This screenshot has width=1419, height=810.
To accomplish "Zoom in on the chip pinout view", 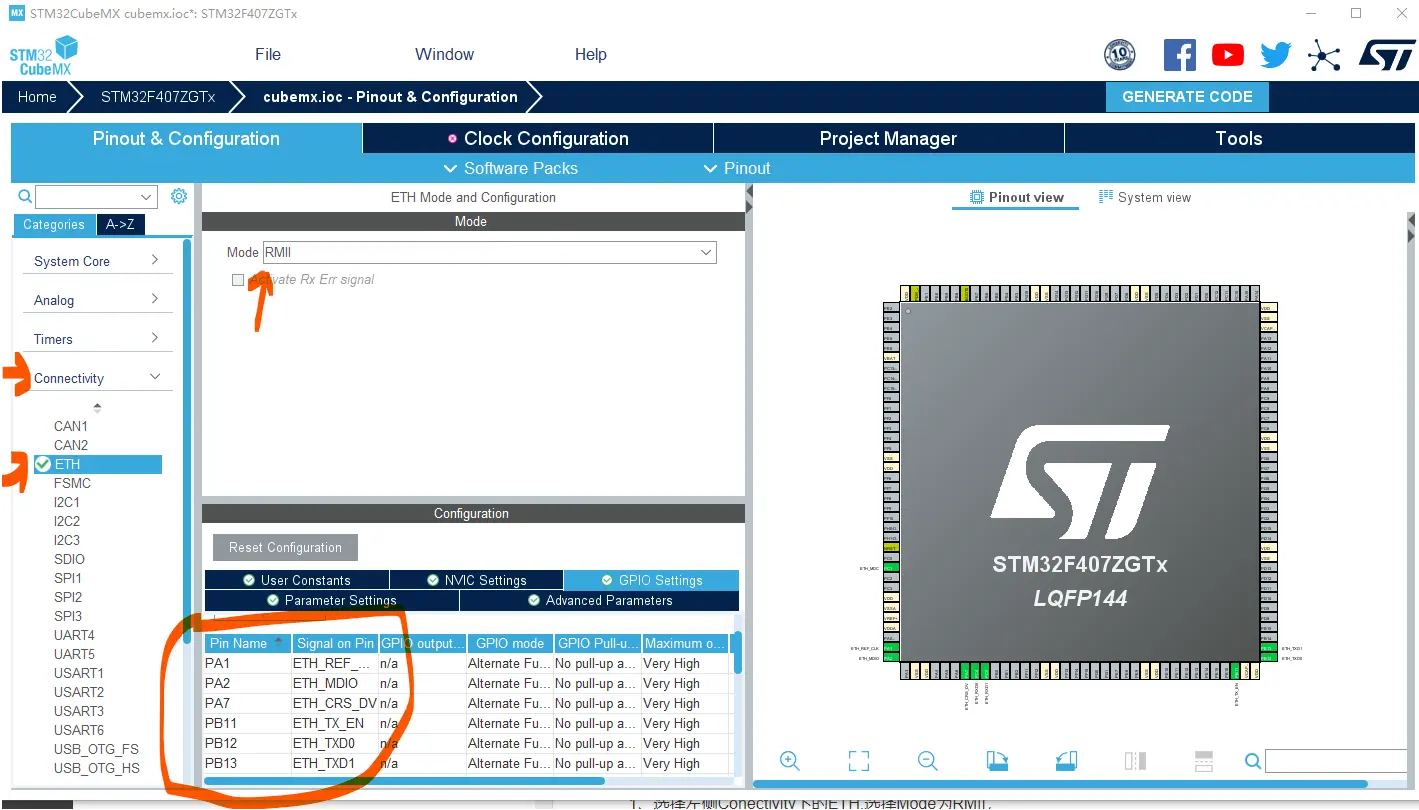I will 790,761.
